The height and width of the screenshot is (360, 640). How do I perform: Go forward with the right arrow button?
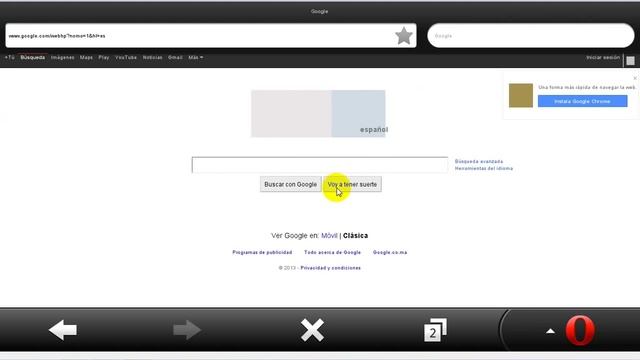pyautogui.click(x=187, y=330)
